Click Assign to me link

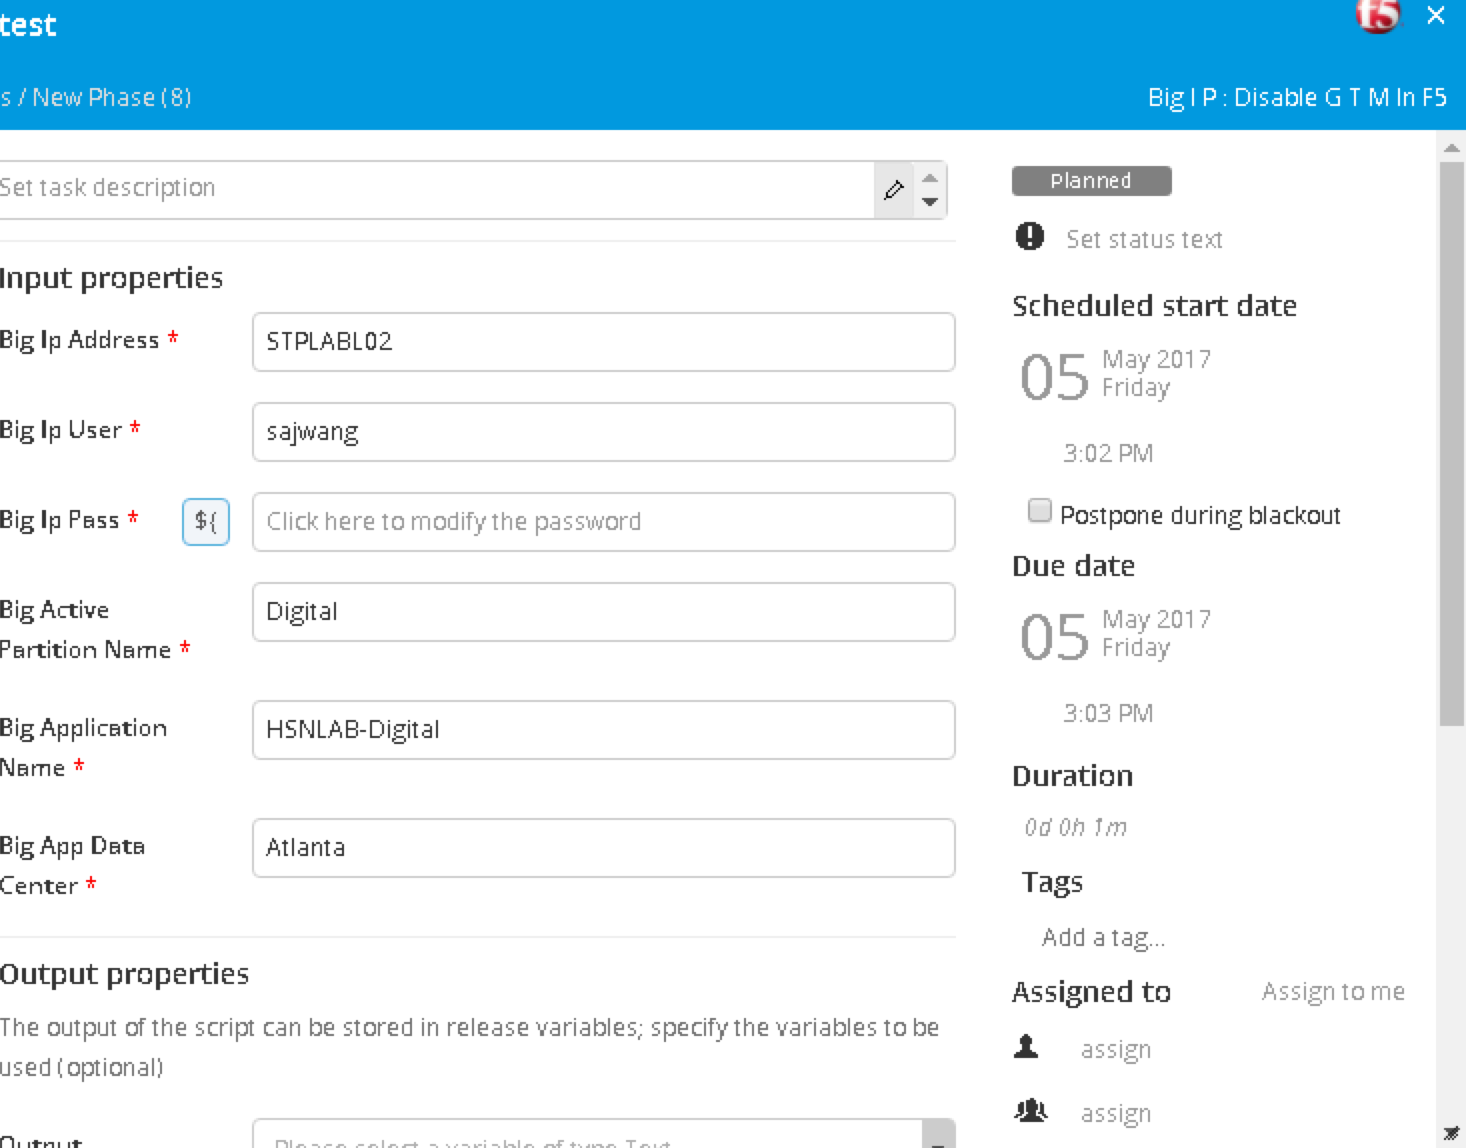point(1333,991)
